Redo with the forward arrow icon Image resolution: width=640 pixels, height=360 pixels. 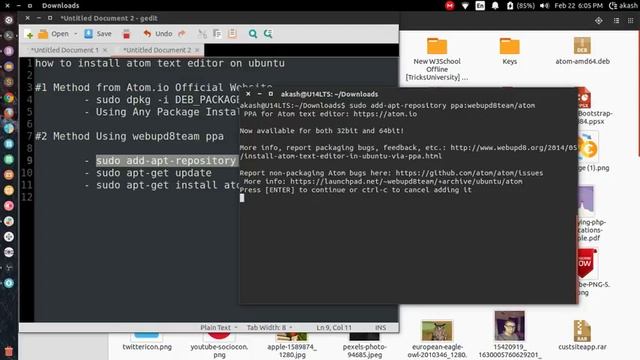(182, 34)
